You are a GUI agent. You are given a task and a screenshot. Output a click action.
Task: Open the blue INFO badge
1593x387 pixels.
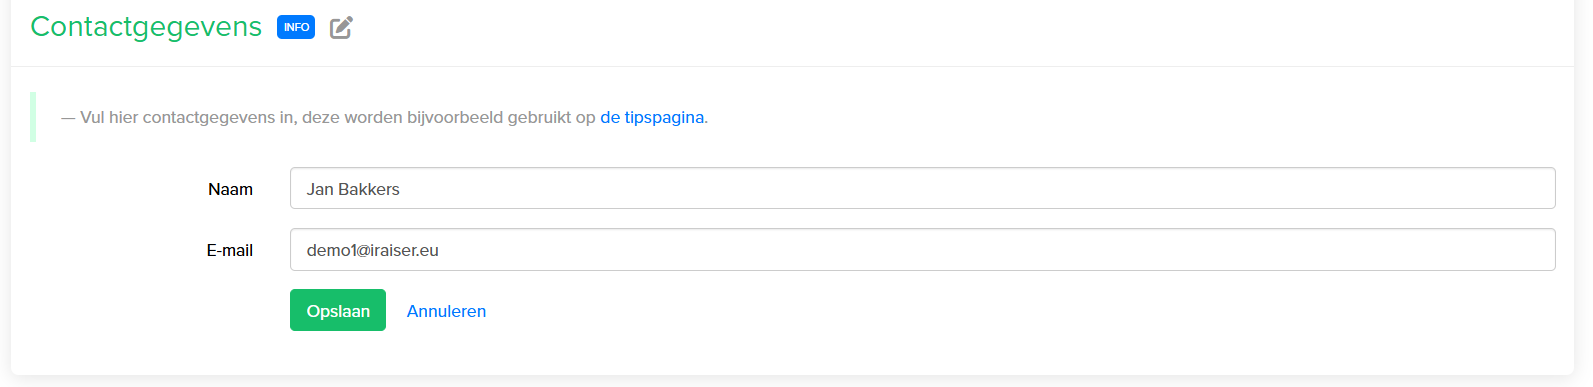(x=296, y=27)
